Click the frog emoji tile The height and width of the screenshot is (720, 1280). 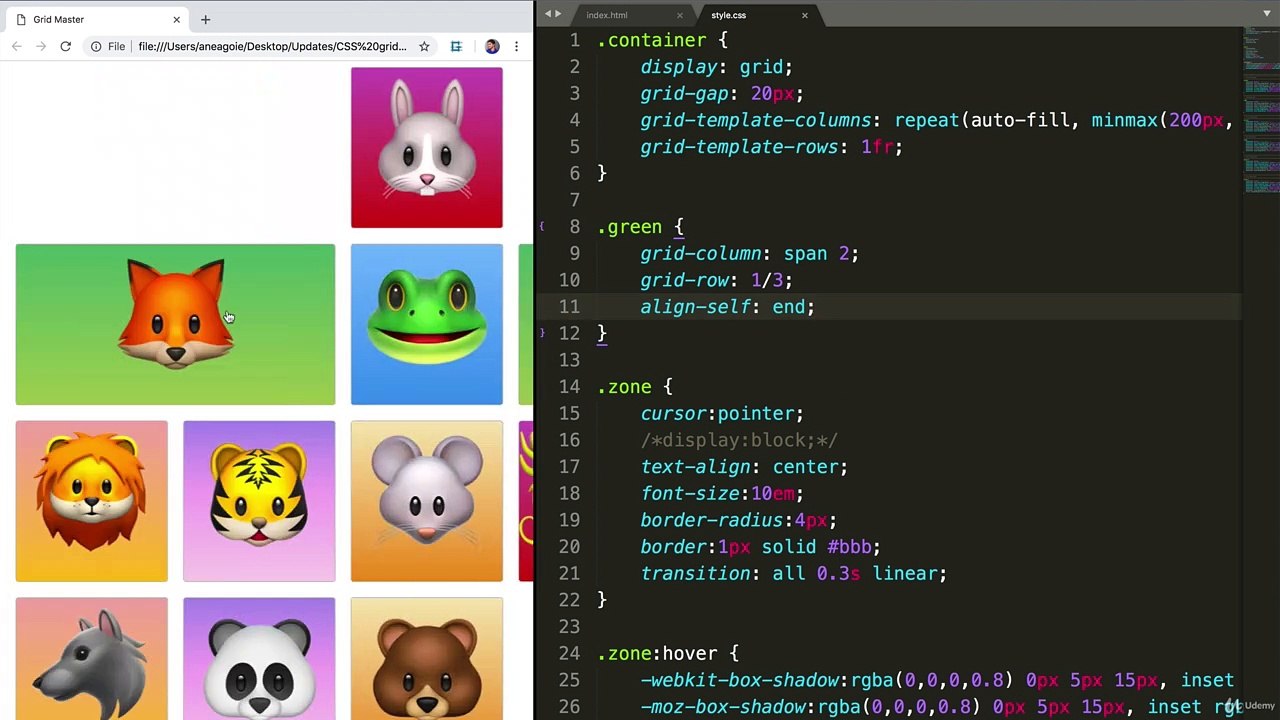[427, 325]
